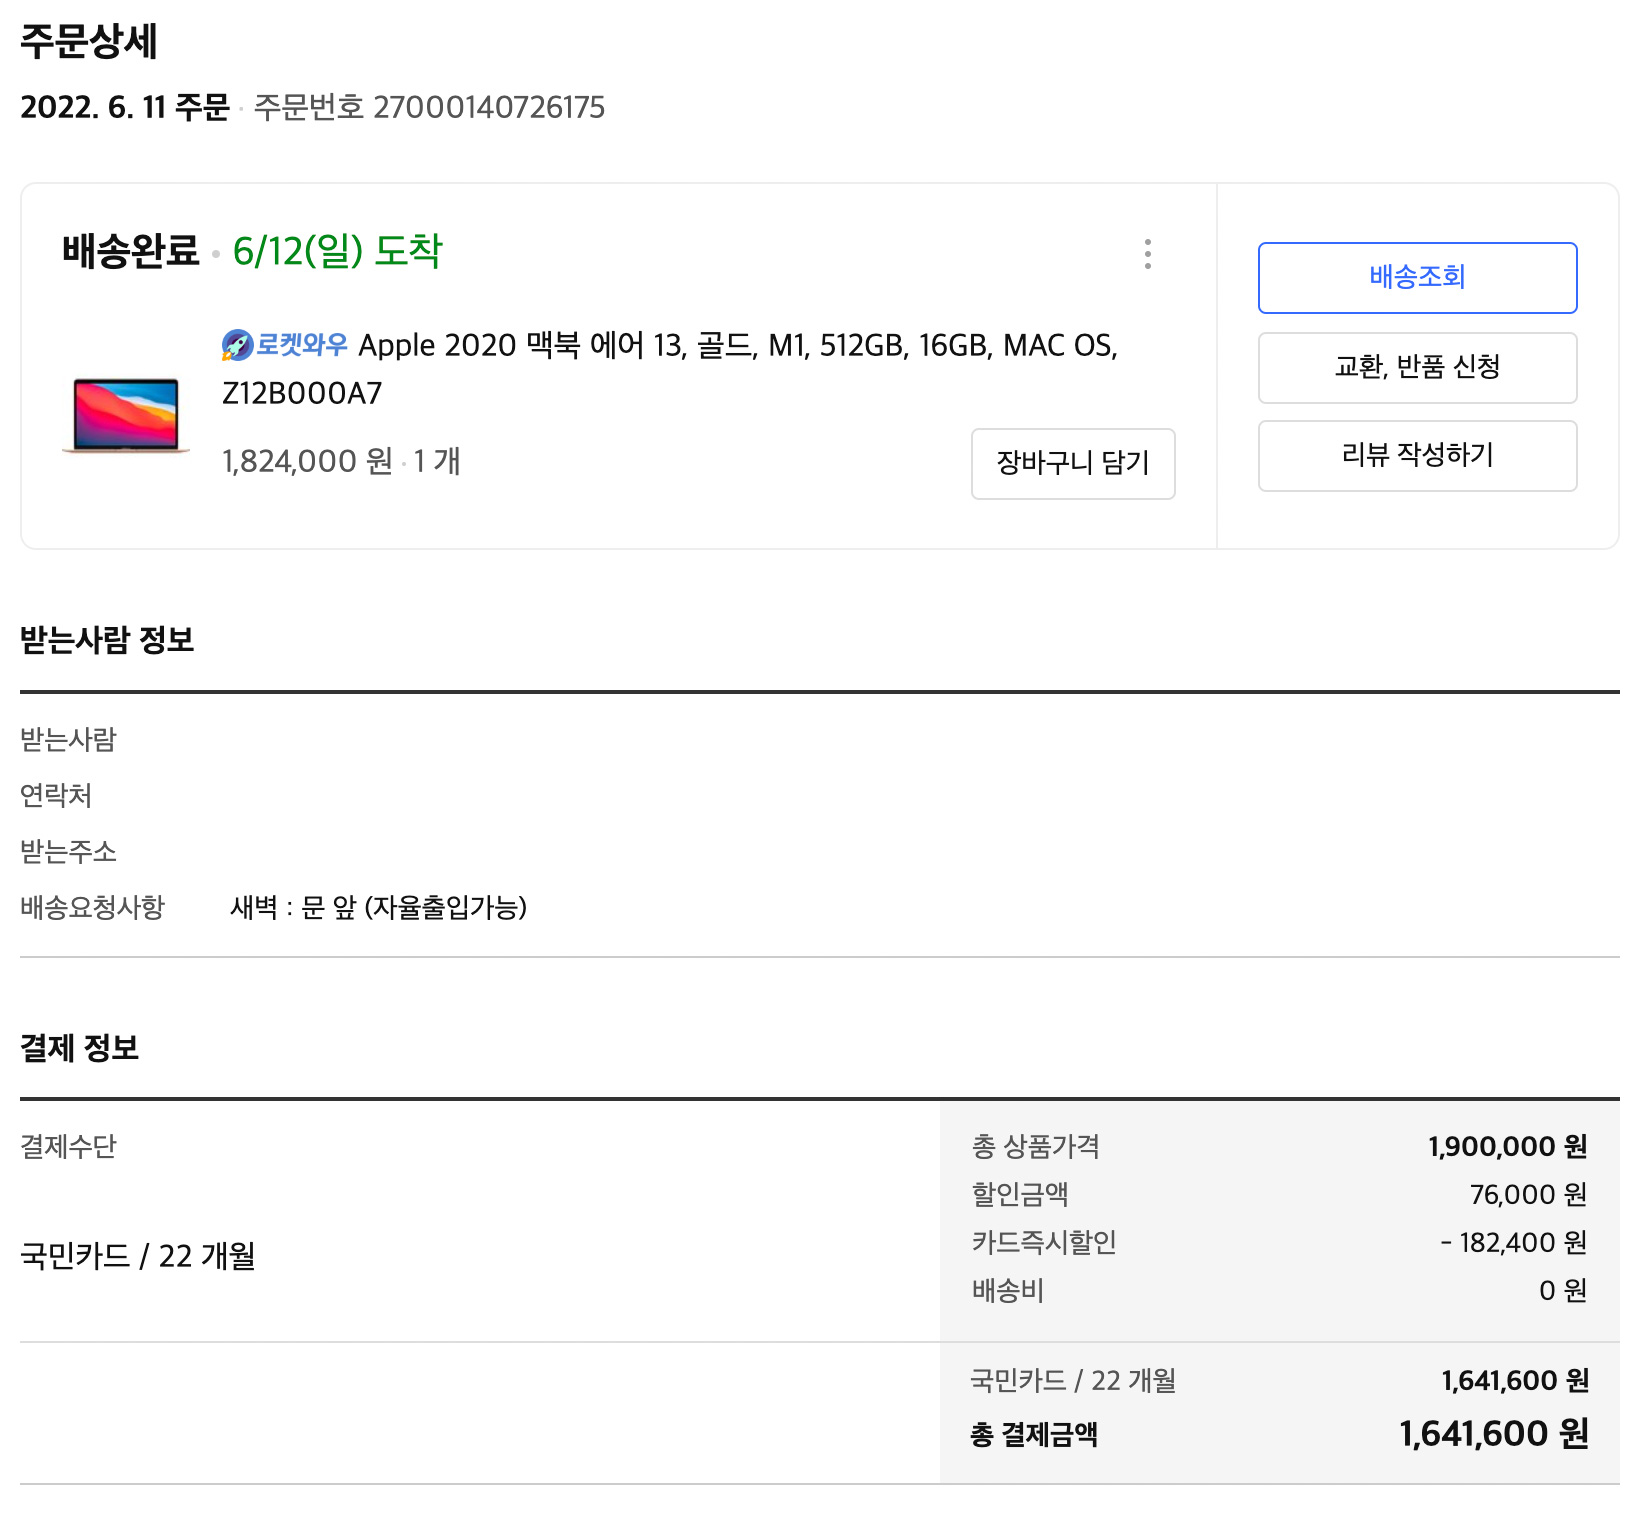Viewport: 1642px width, 1532px height.
Task: Click the large 1,641,600 원 total amount
Action: 1494,1434
